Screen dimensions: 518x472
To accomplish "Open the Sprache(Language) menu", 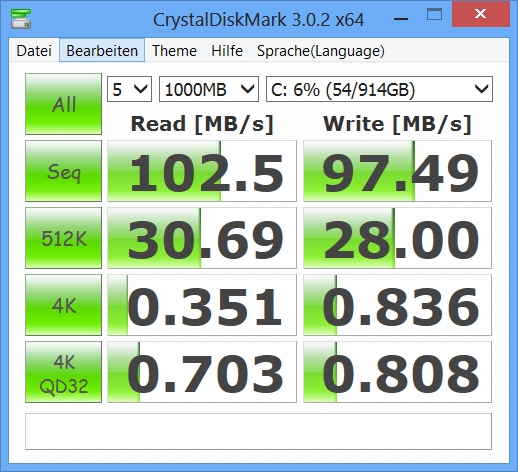I will [321, 51].
